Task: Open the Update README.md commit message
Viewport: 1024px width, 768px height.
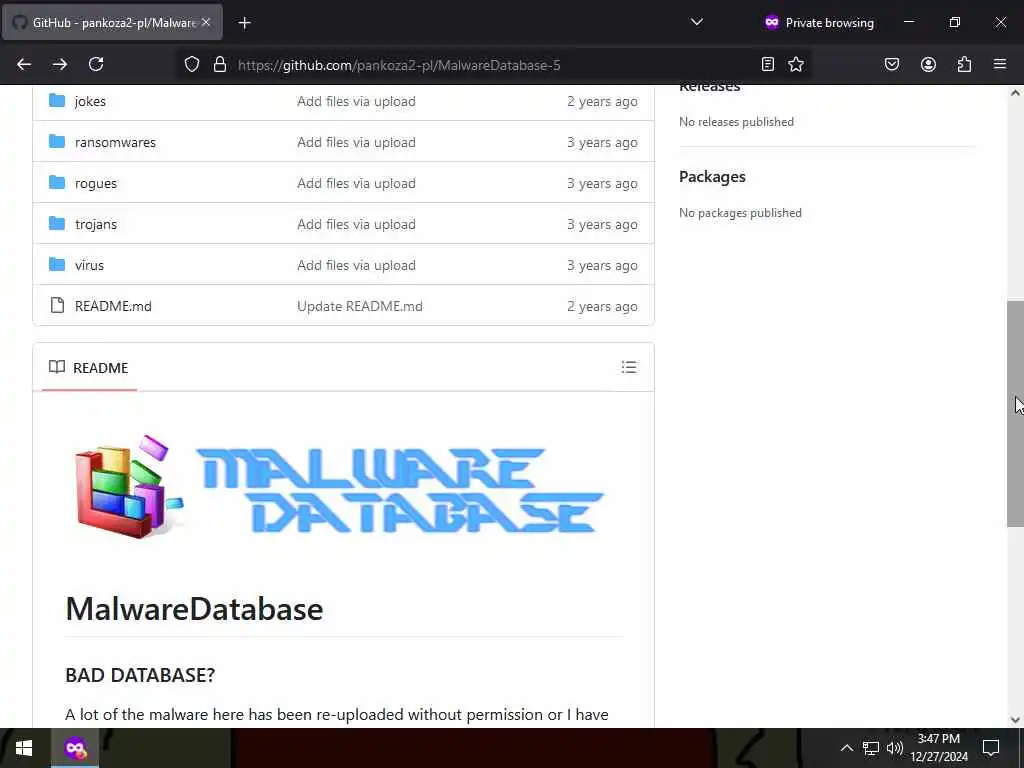Action: click(360, 306)
